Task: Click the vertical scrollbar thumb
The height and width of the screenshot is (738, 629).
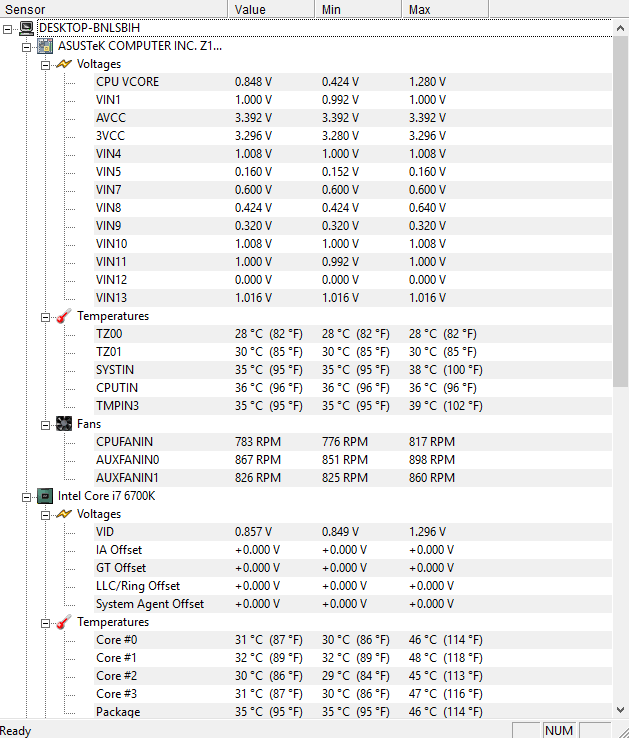Action: coord(620,212)
